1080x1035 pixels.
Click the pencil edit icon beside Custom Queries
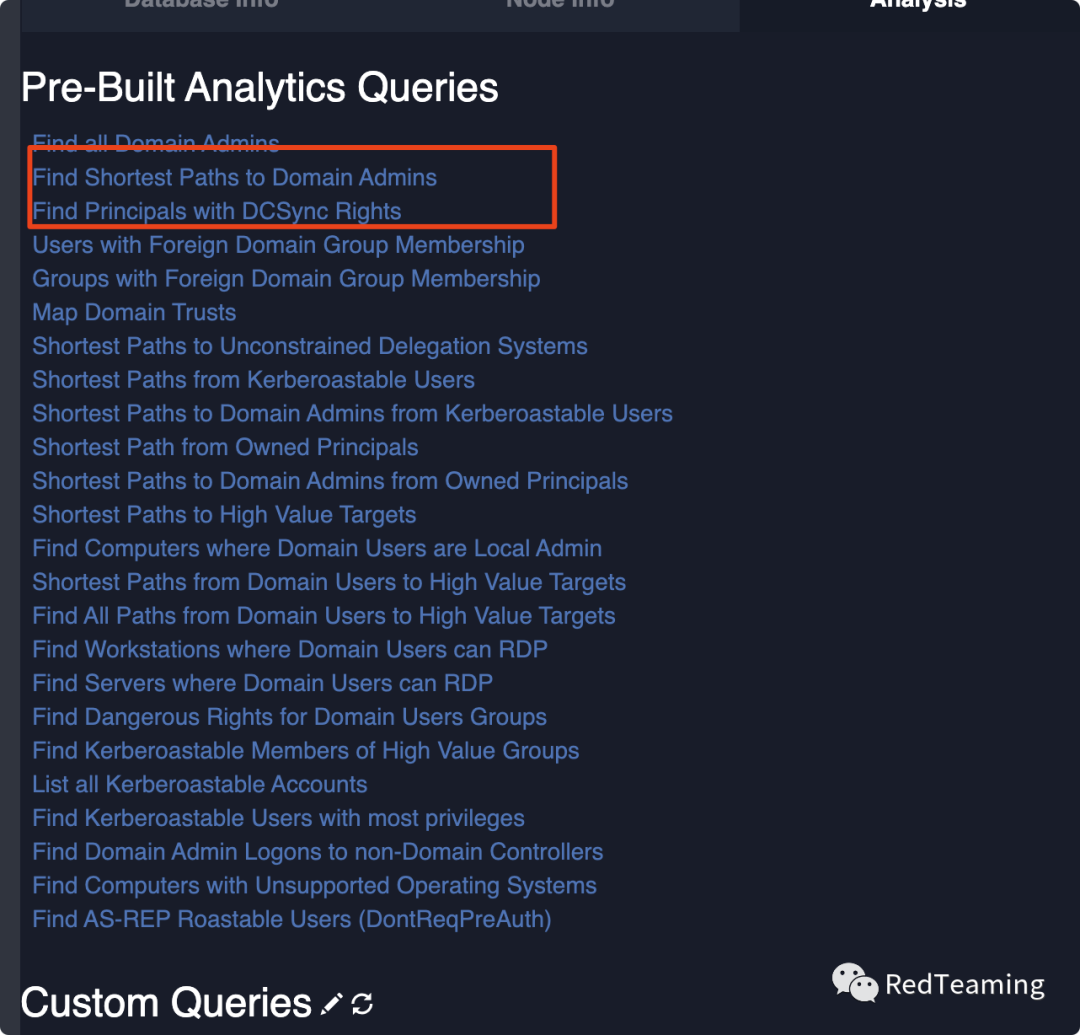pos(331,1004)
